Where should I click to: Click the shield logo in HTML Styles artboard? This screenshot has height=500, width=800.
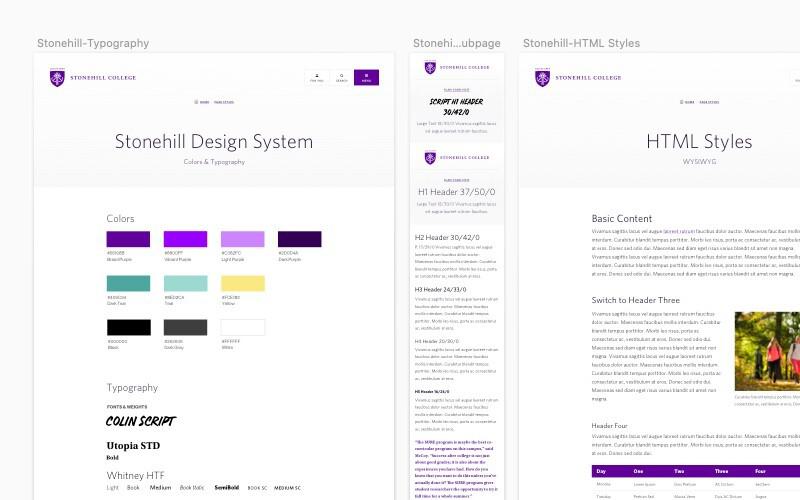pyautogui.click(x=544, y=77)
